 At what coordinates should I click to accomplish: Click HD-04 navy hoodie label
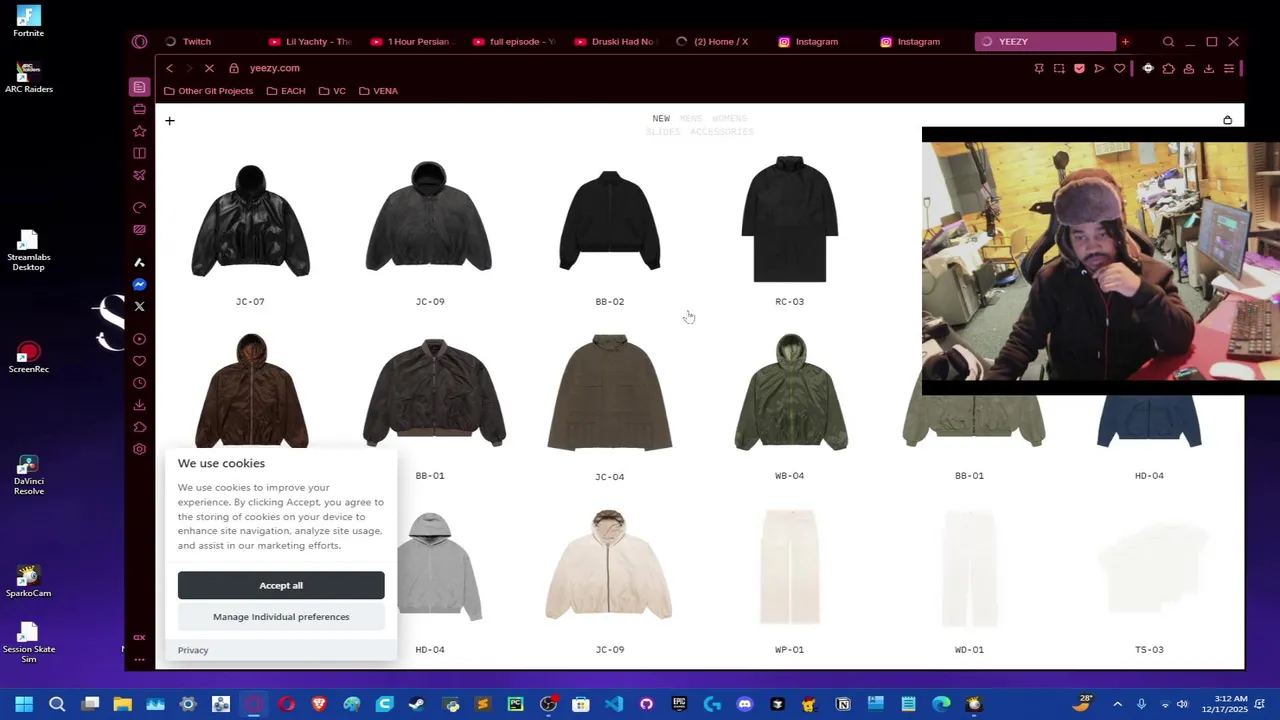tap(1149, 476)
